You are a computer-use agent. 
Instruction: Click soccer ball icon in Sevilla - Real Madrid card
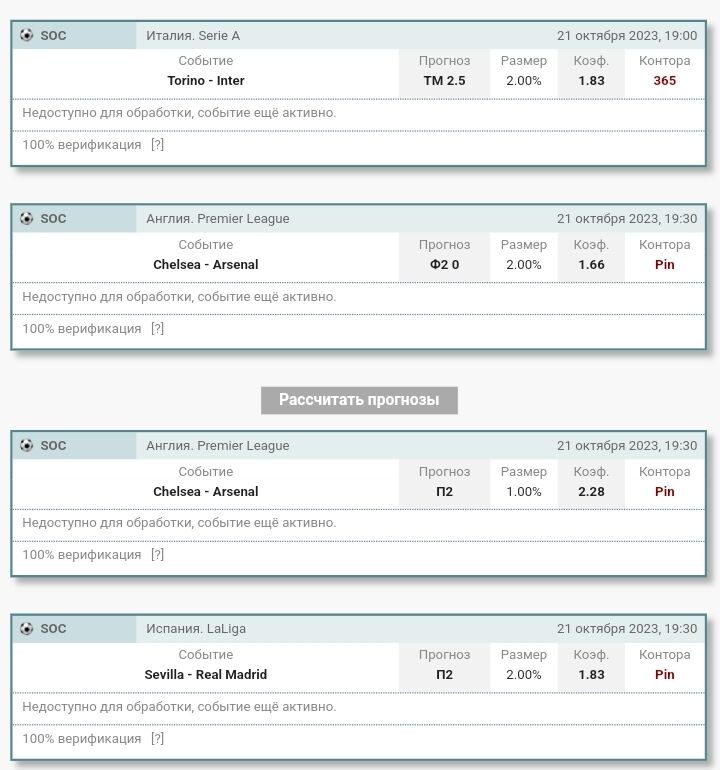point(26,629)
